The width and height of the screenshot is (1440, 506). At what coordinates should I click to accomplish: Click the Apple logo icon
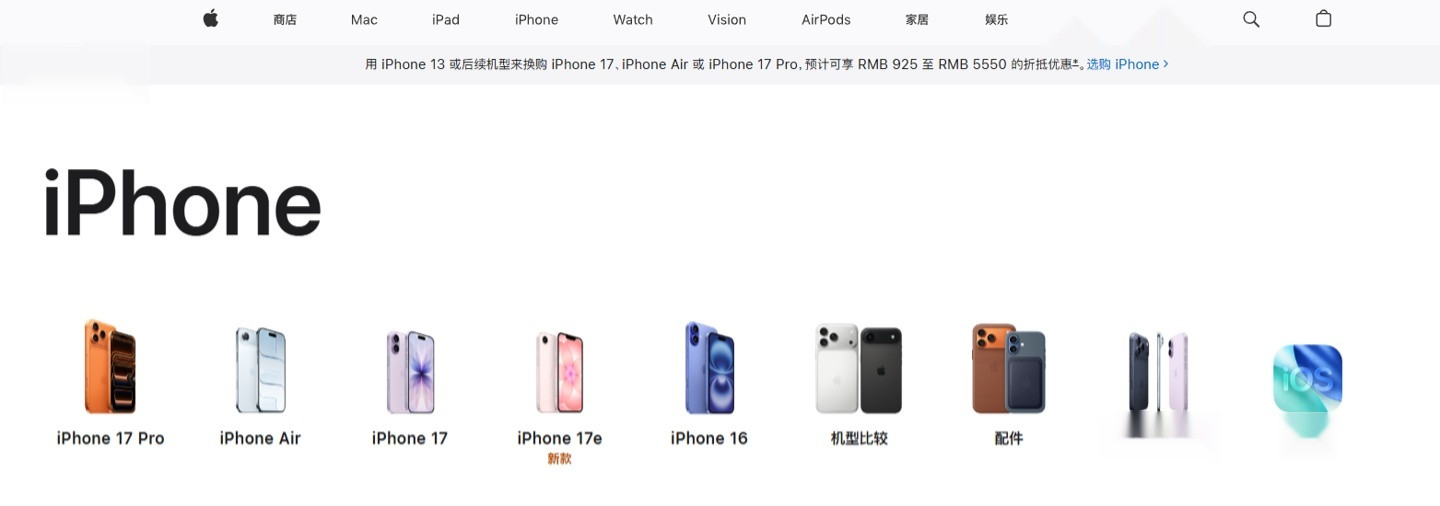(x=210, y=18)
